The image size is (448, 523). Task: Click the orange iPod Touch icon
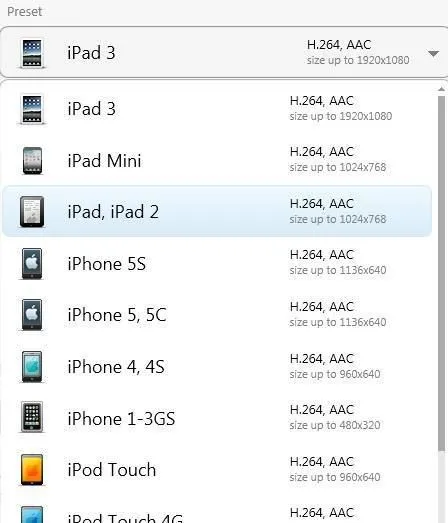pyautogui.click(x=32, y=470)
